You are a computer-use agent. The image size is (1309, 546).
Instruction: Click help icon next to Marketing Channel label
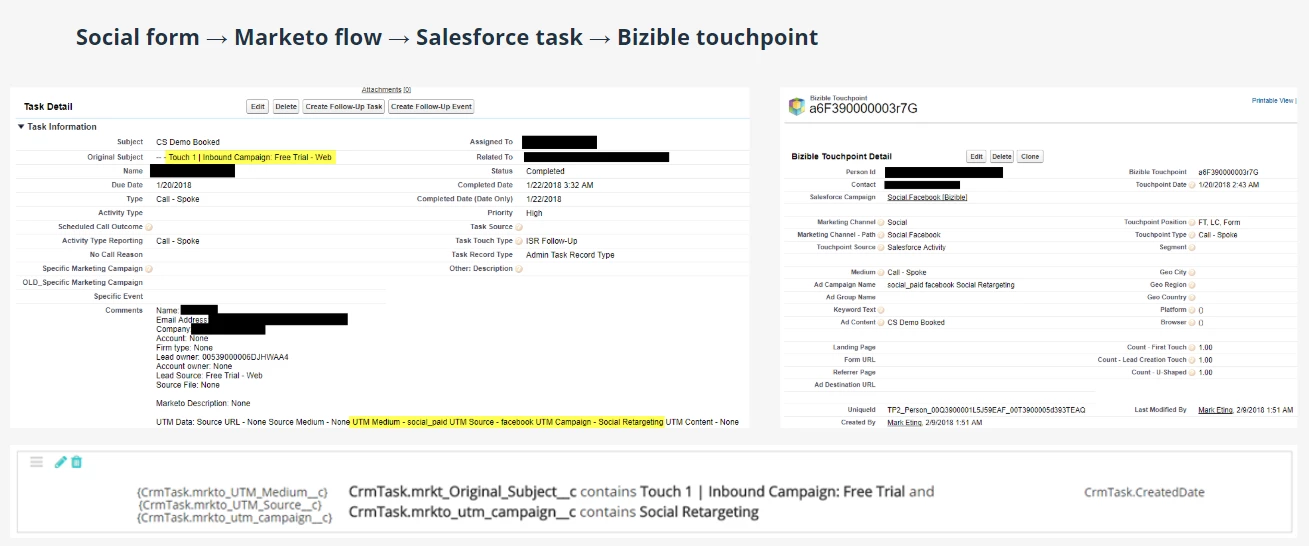tap(881, 222)
